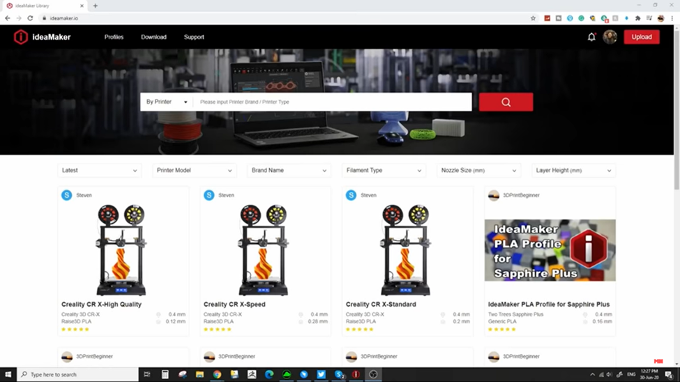680x382 pixels.
Task: Click the 3DPrintBeginner name on Sapphire Plus card
Action: pos(521,195)
